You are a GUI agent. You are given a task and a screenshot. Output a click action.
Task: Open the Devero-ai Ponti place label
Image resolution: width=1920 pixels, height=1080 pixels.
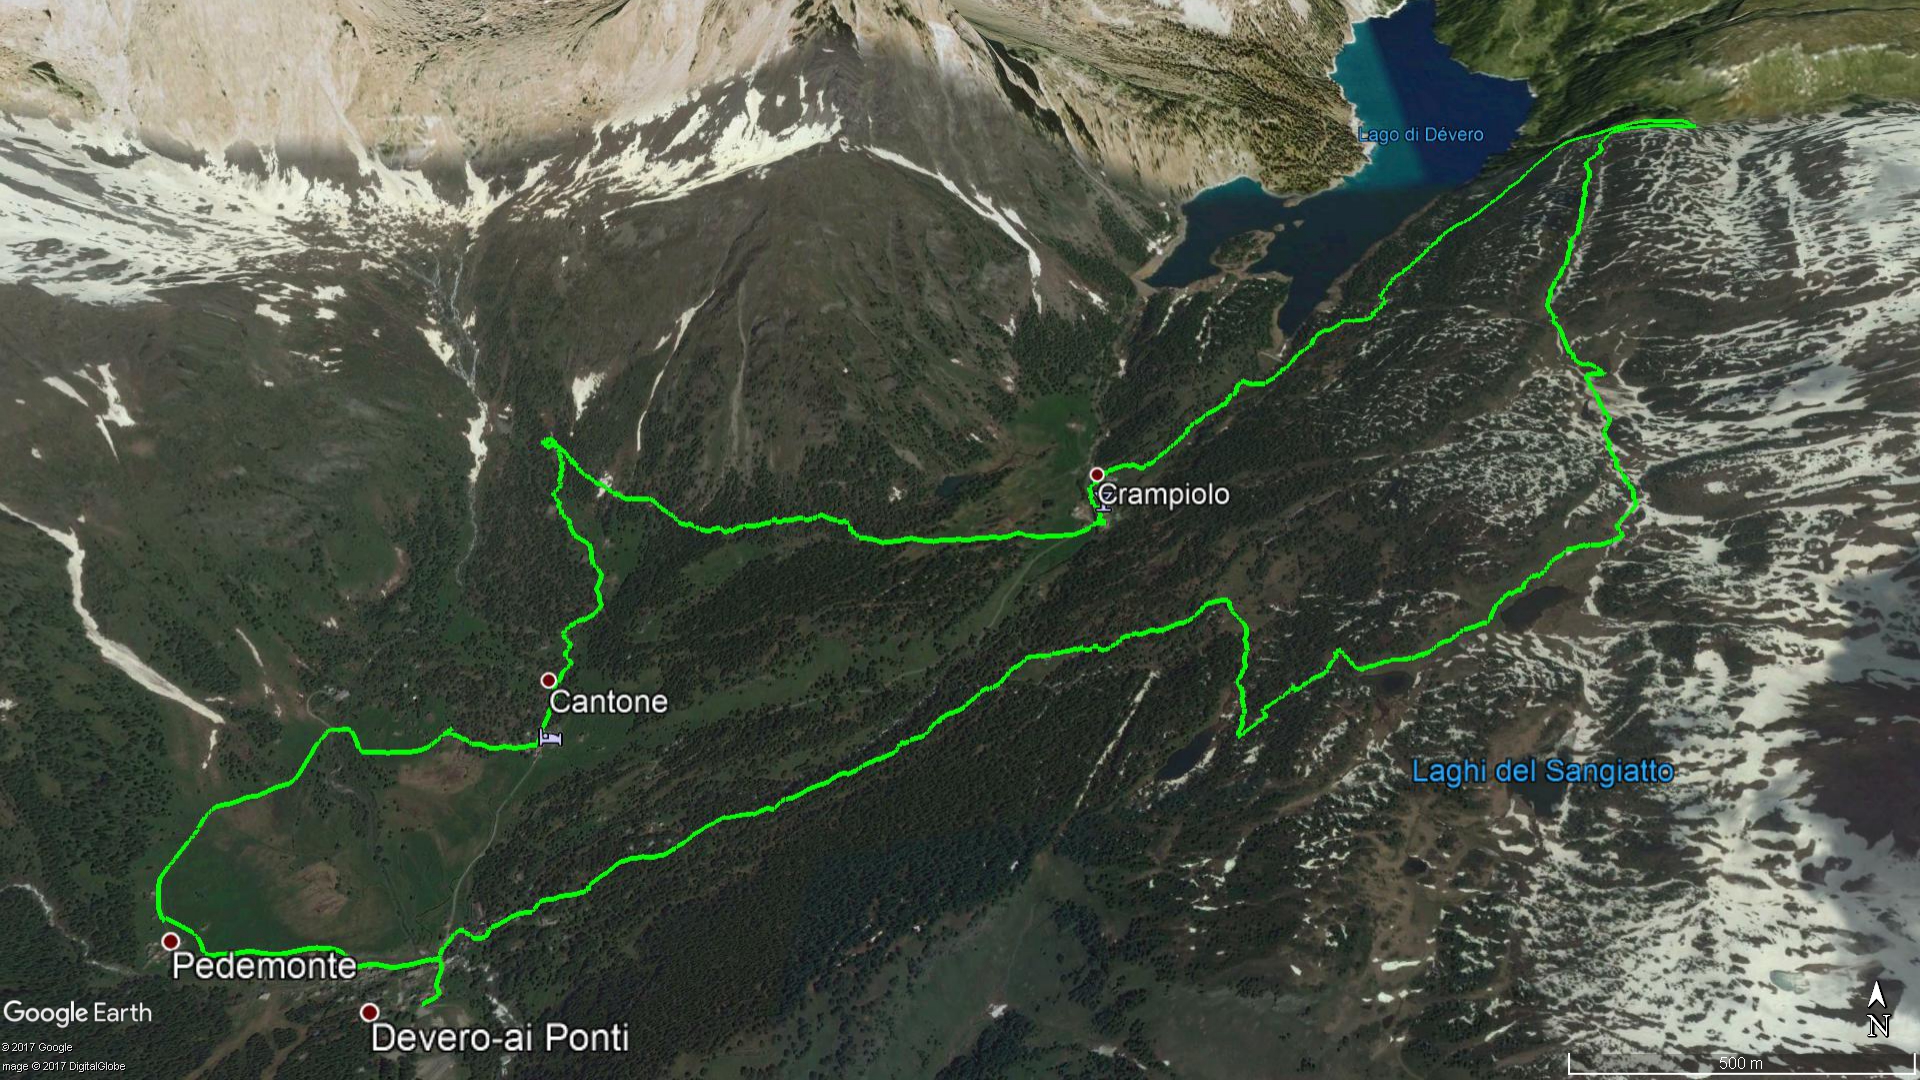click(x=500, y=1038)
